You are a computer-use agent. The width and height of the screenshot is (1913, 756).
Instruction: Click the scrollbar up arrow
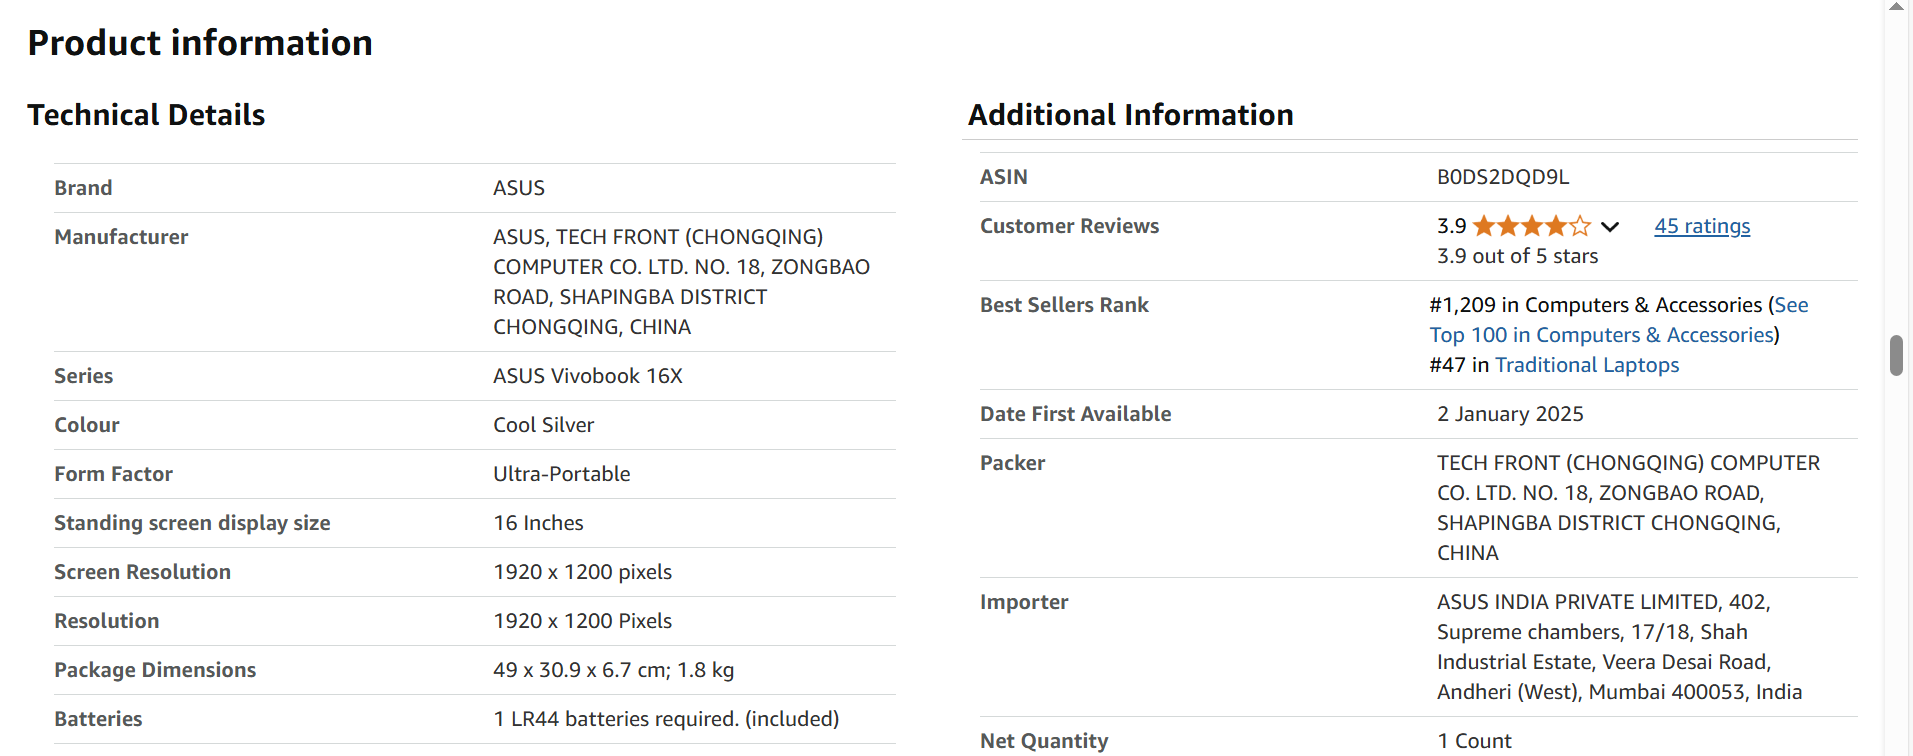coord(1896,7)
